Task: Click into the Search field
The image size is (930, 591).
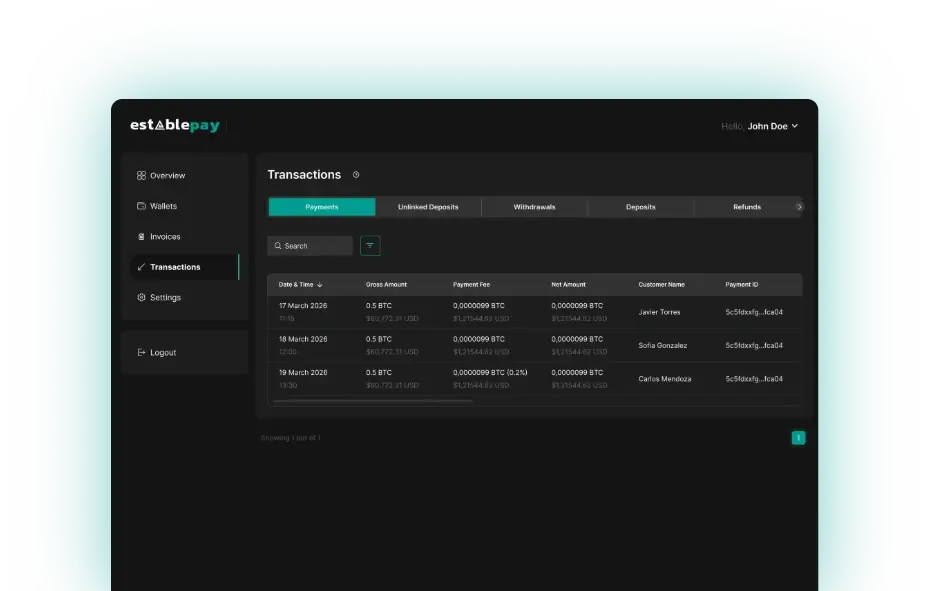Action: click(x=310, y=246)
